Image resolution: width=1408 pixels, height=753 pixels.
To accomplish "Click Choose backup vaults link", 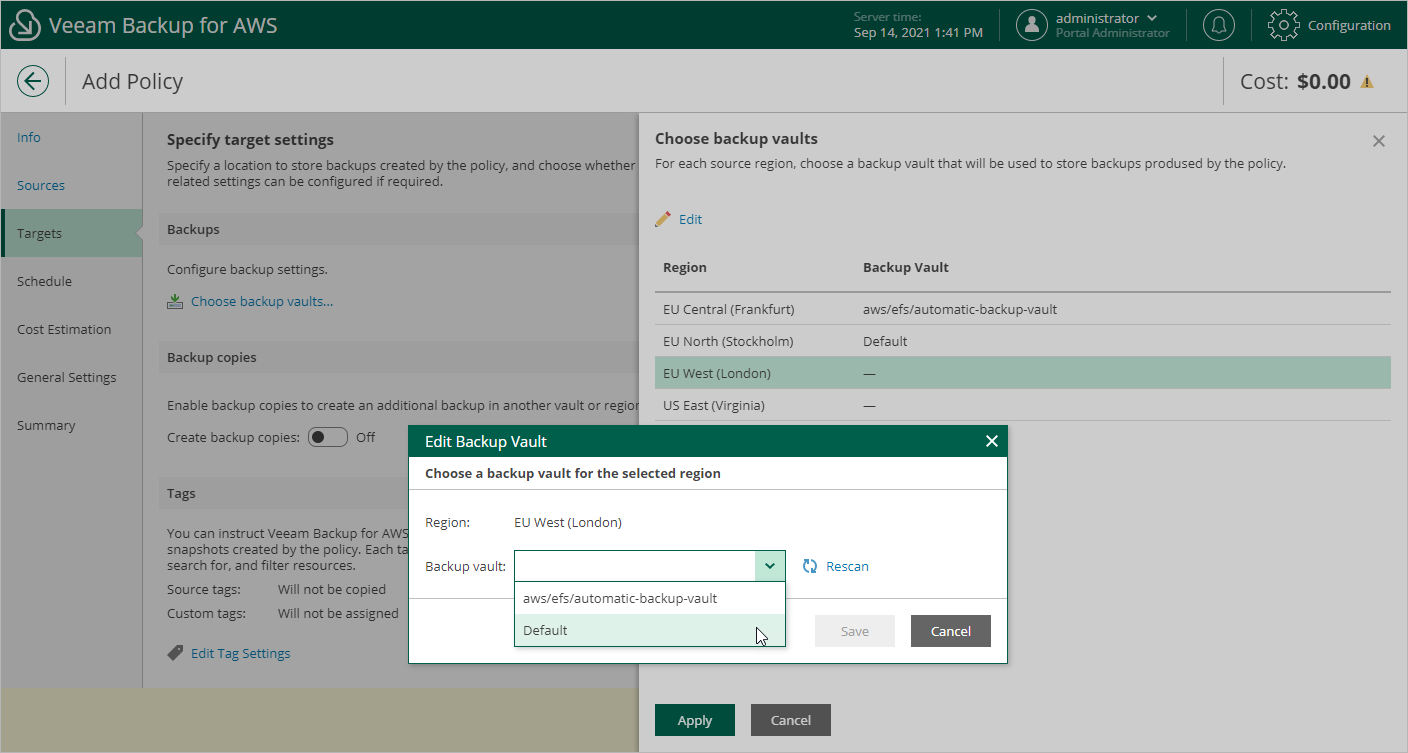I will coord(262,301).
